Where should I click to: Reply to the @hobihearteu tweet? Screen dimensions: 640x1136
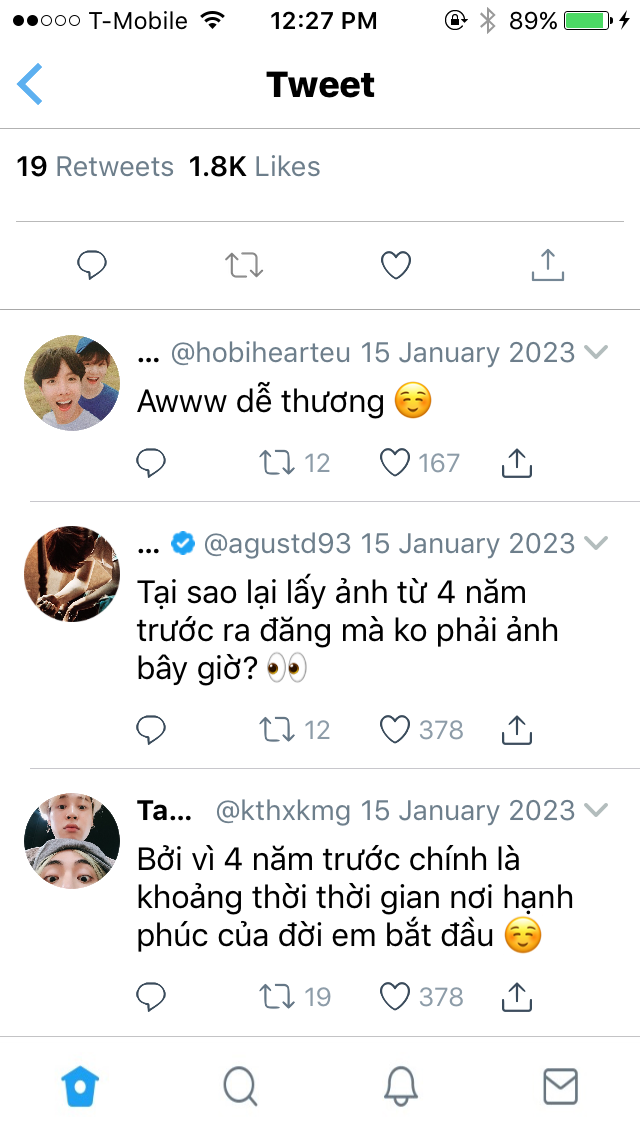point(151,462)
